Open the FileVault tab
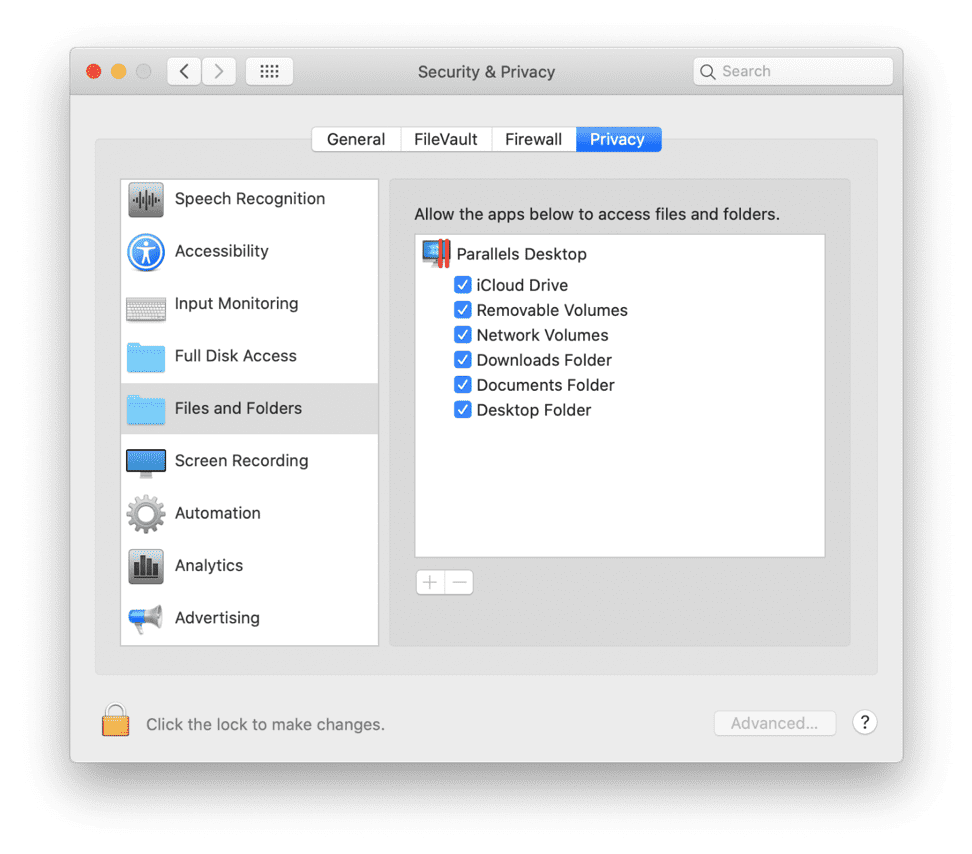This screenshot has height=854, width=972. pos(446,139)
